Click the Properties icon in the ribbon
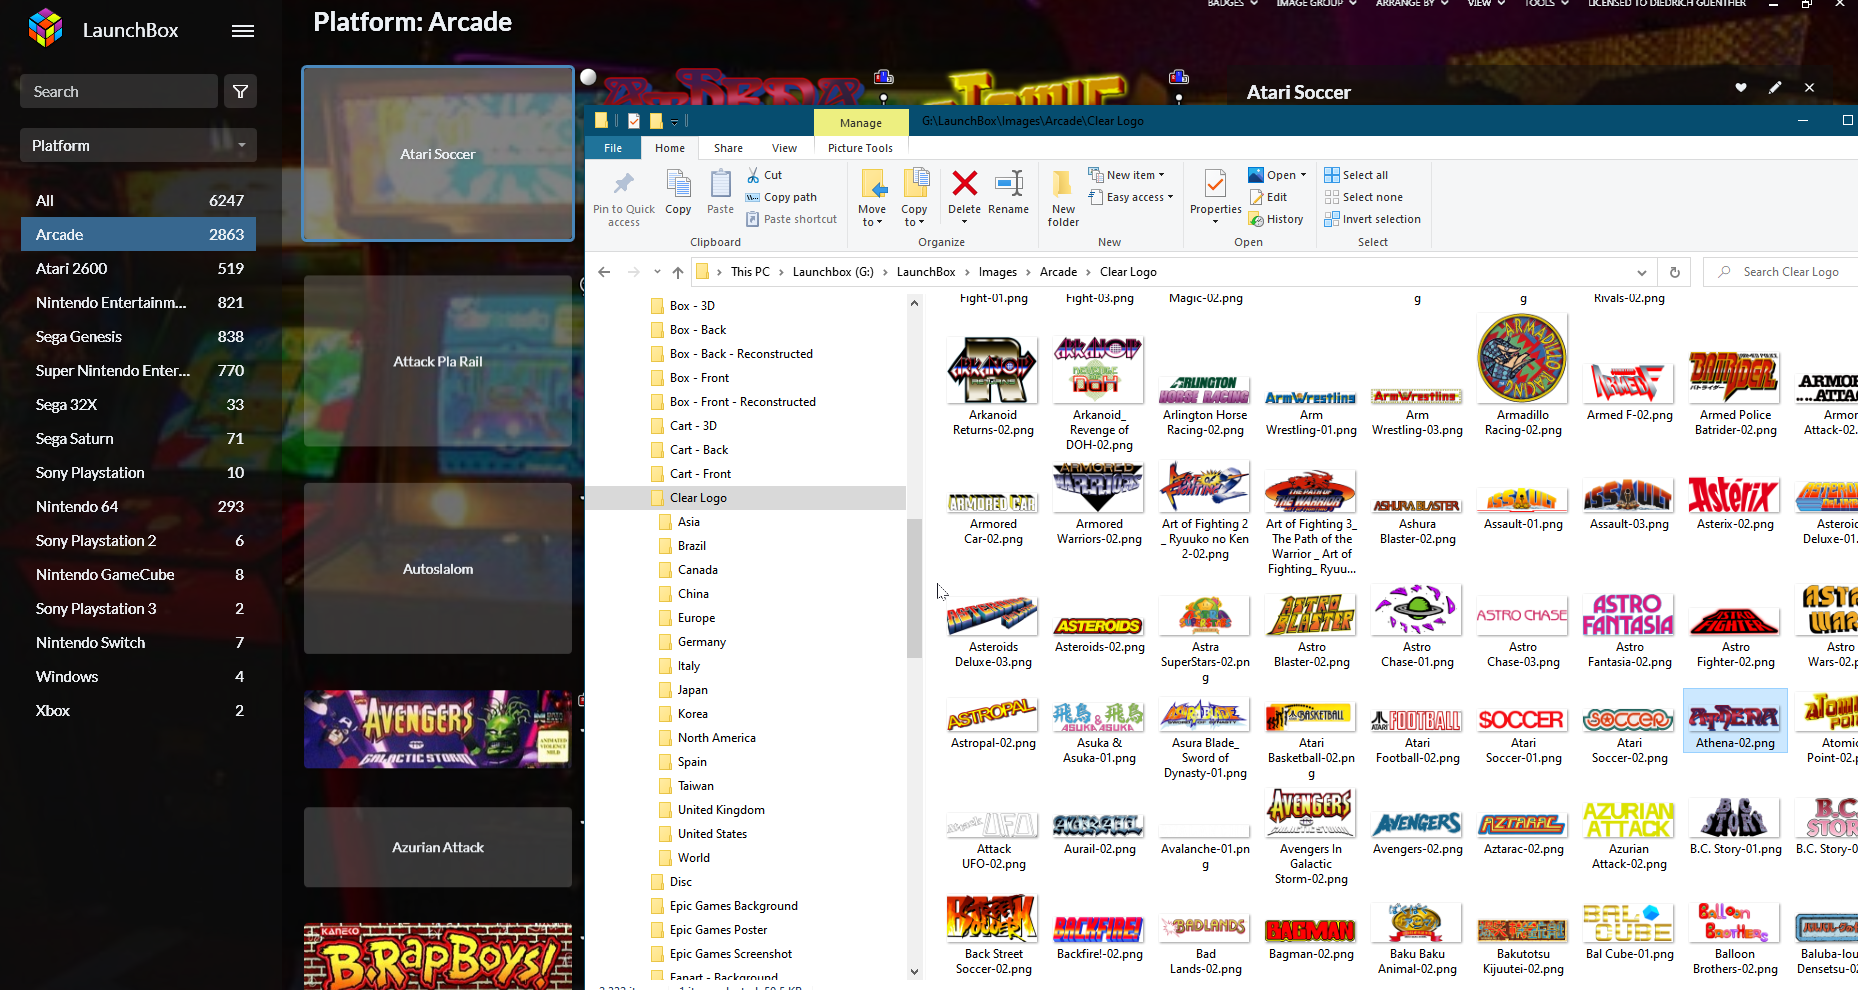 coord(1215,185)
